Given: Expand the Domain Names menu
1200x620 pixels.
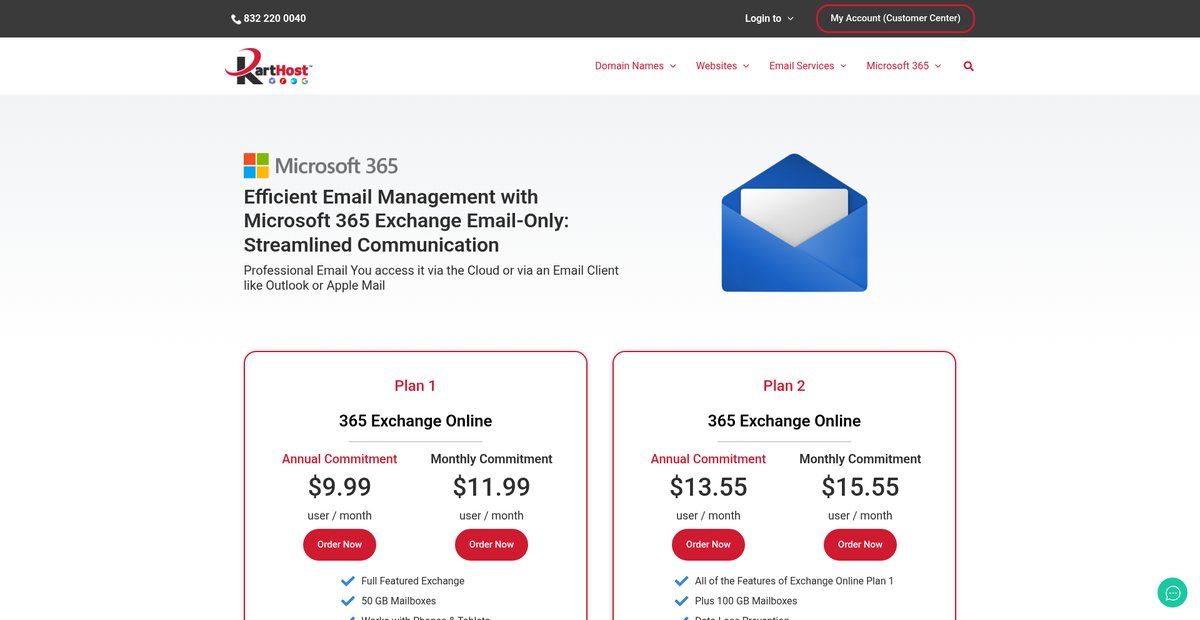Looking at the screenshot, I should [x=635, y=66].
